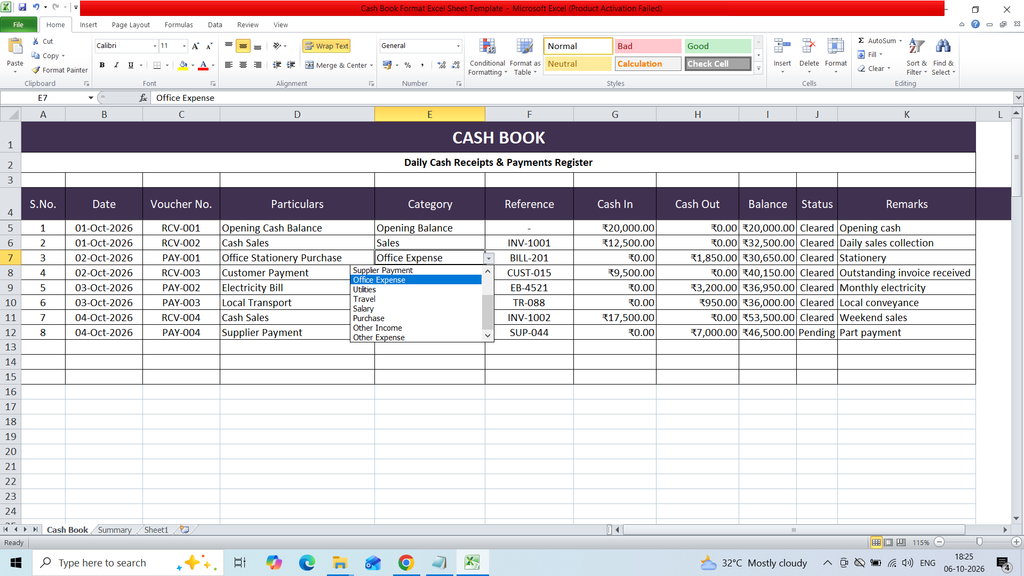Expand the cell styles gallery
This screenshot has width=1024, height=576.
point(758,68)
